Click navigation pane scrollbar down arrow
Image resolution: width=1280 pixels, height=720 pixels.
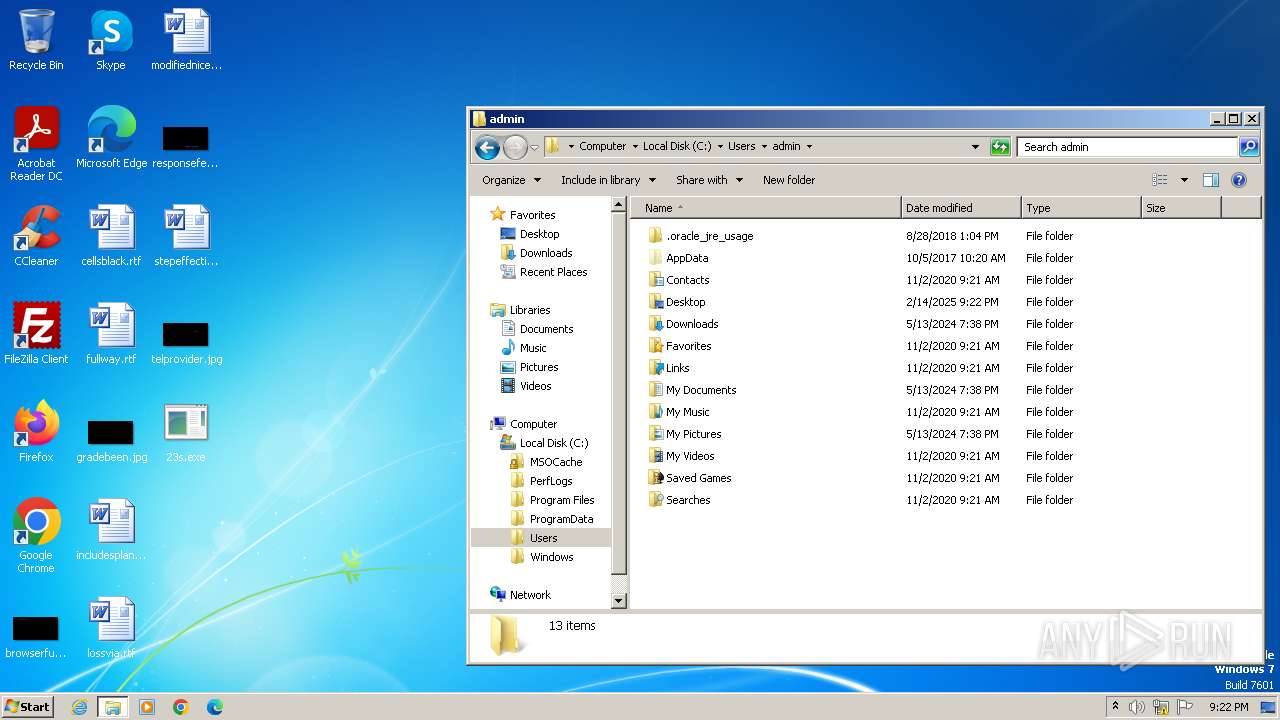pos(618,601)
